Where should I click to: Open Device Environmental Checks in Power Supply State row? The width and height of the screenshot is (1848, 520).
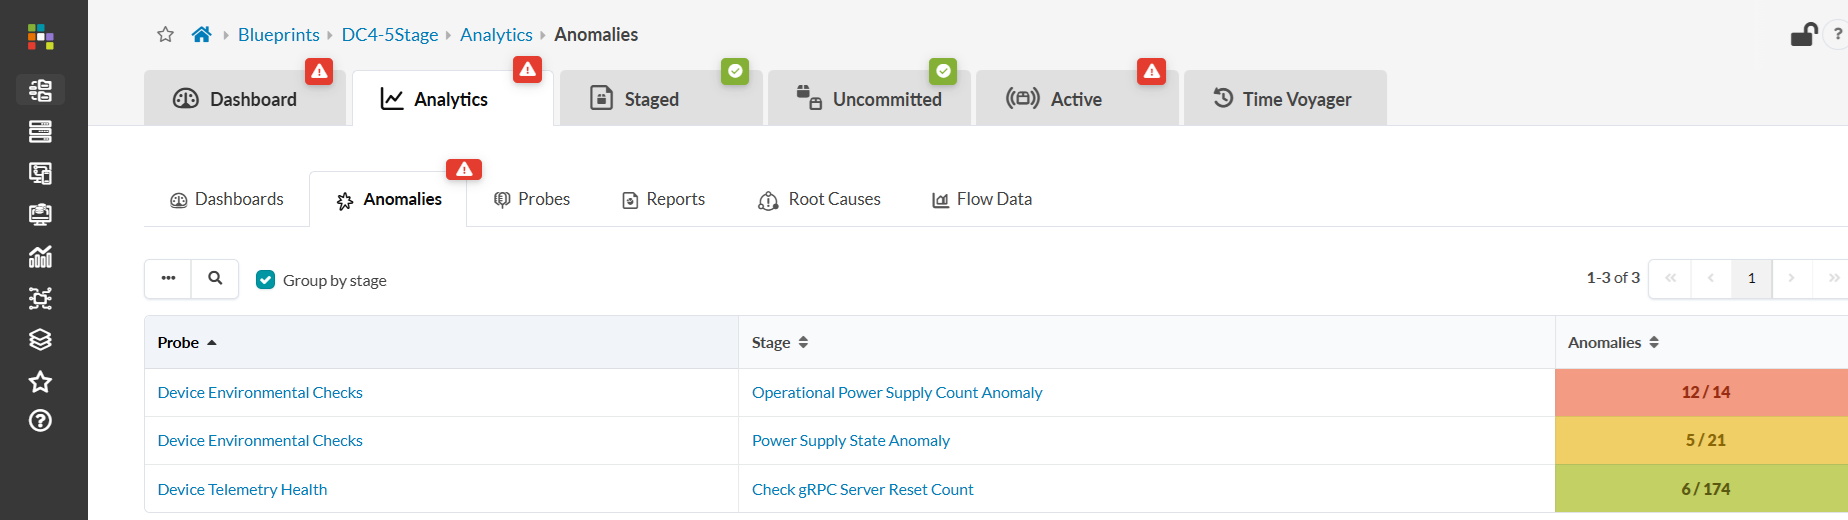(x=260, y=441)
